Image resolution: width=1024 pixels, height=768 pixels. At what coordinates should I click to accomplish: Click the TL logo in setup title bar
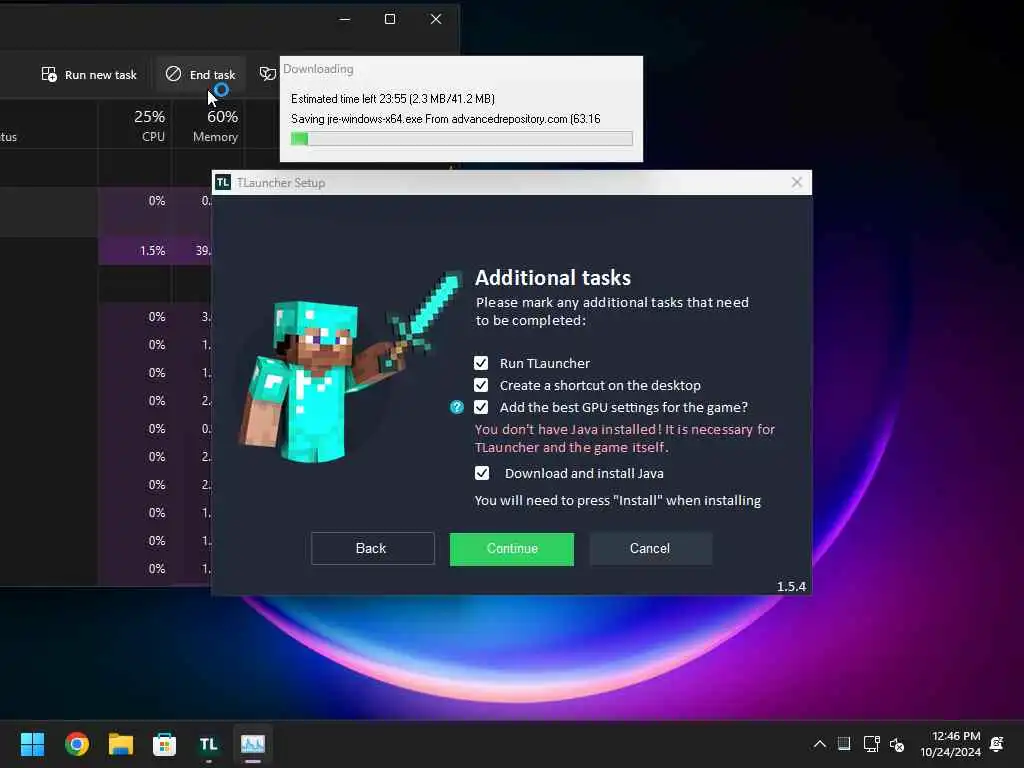click(x=223, y=182)
